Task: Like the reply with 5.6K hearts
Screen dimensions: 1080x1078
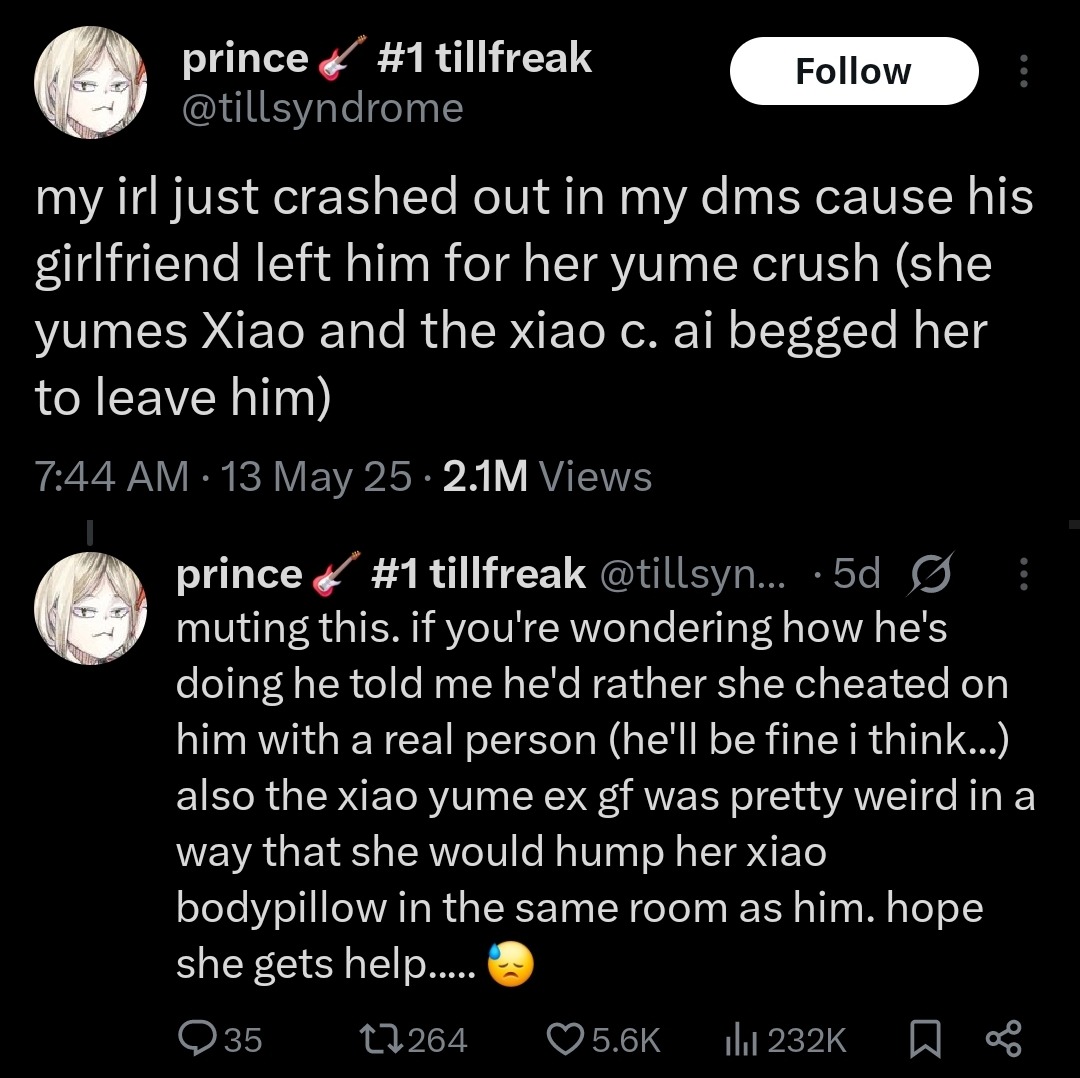Action: (603, 1039)
